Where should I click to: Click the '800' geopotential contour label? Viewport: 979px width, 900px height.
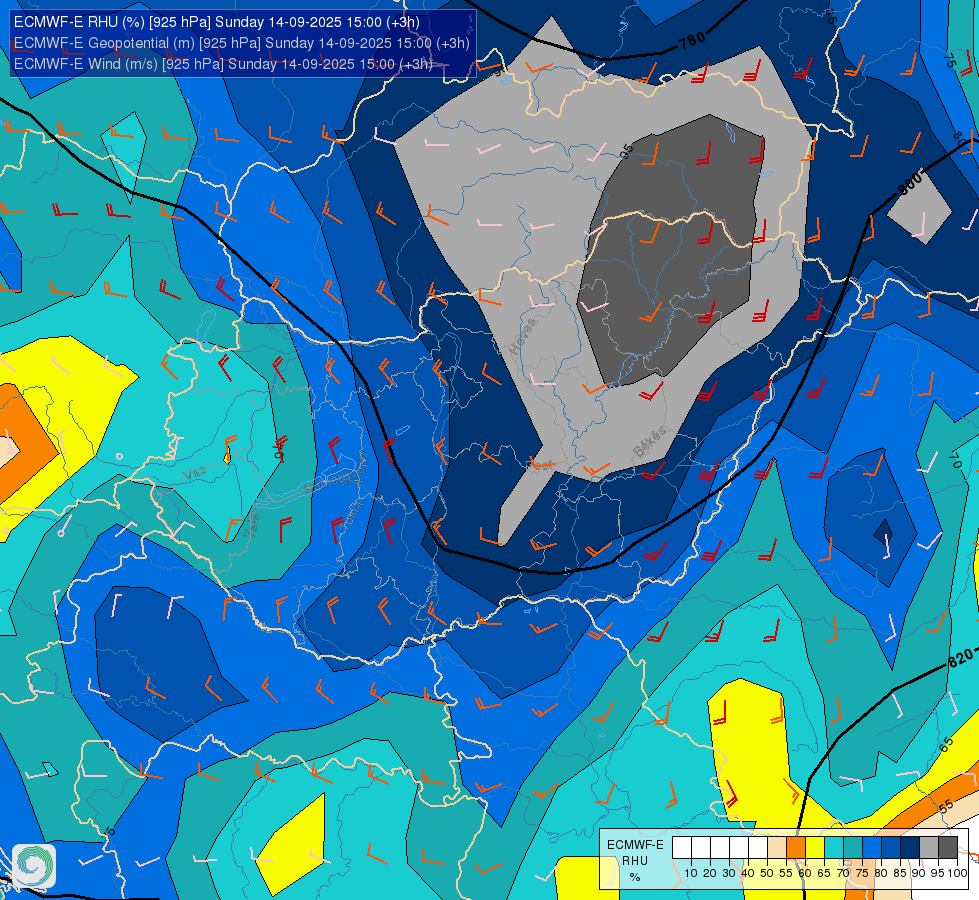click(910, 182)
